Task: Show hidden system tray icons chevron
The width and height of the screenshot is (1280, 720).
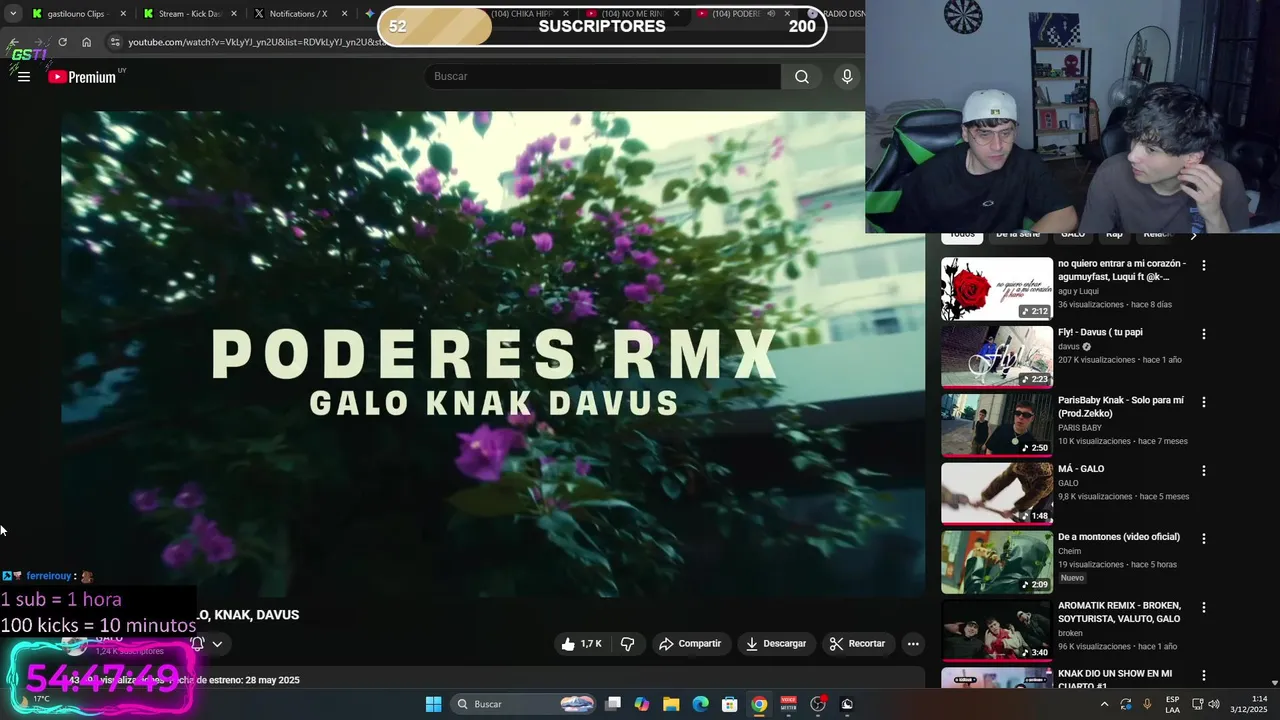Action: (x=1104, y=704)
